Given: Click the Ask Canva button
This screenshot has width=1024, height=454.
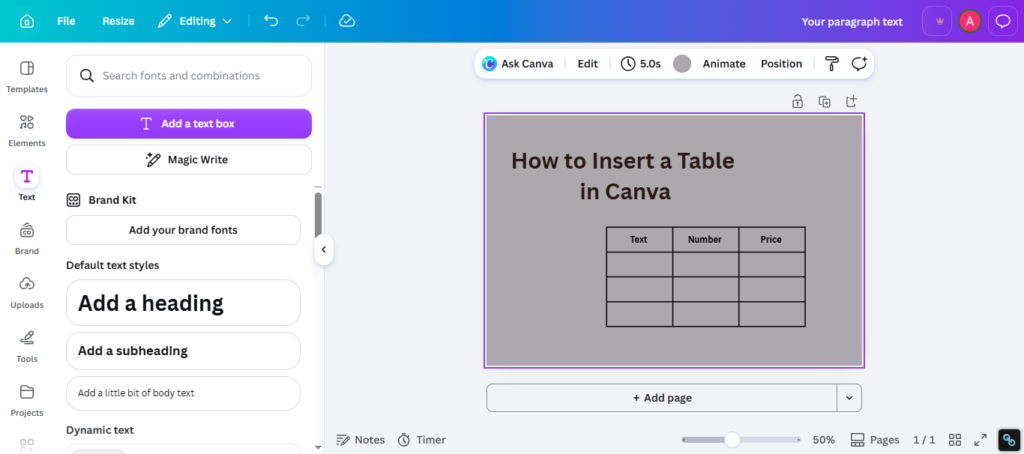Looking at the screenshot, I should coord(518,63).
